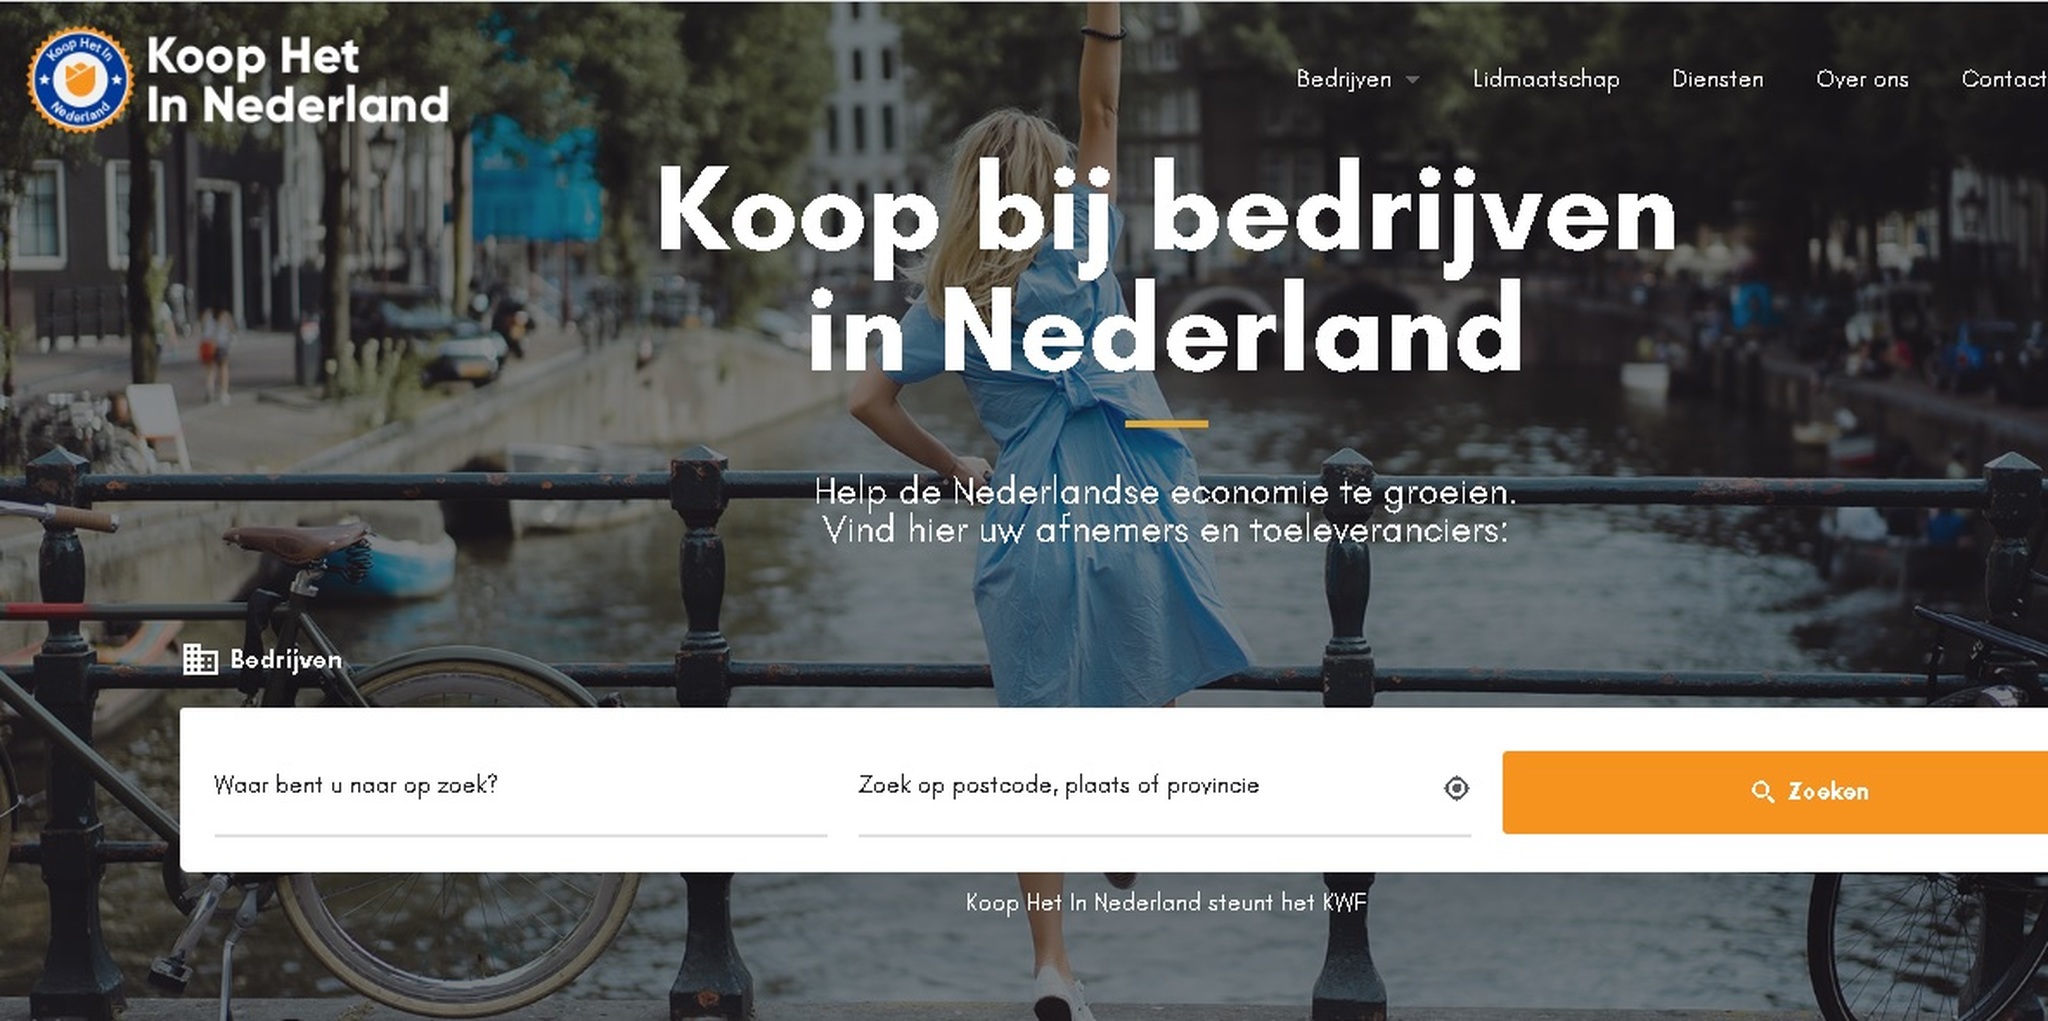Open the Contact page link

(2004, 79)
